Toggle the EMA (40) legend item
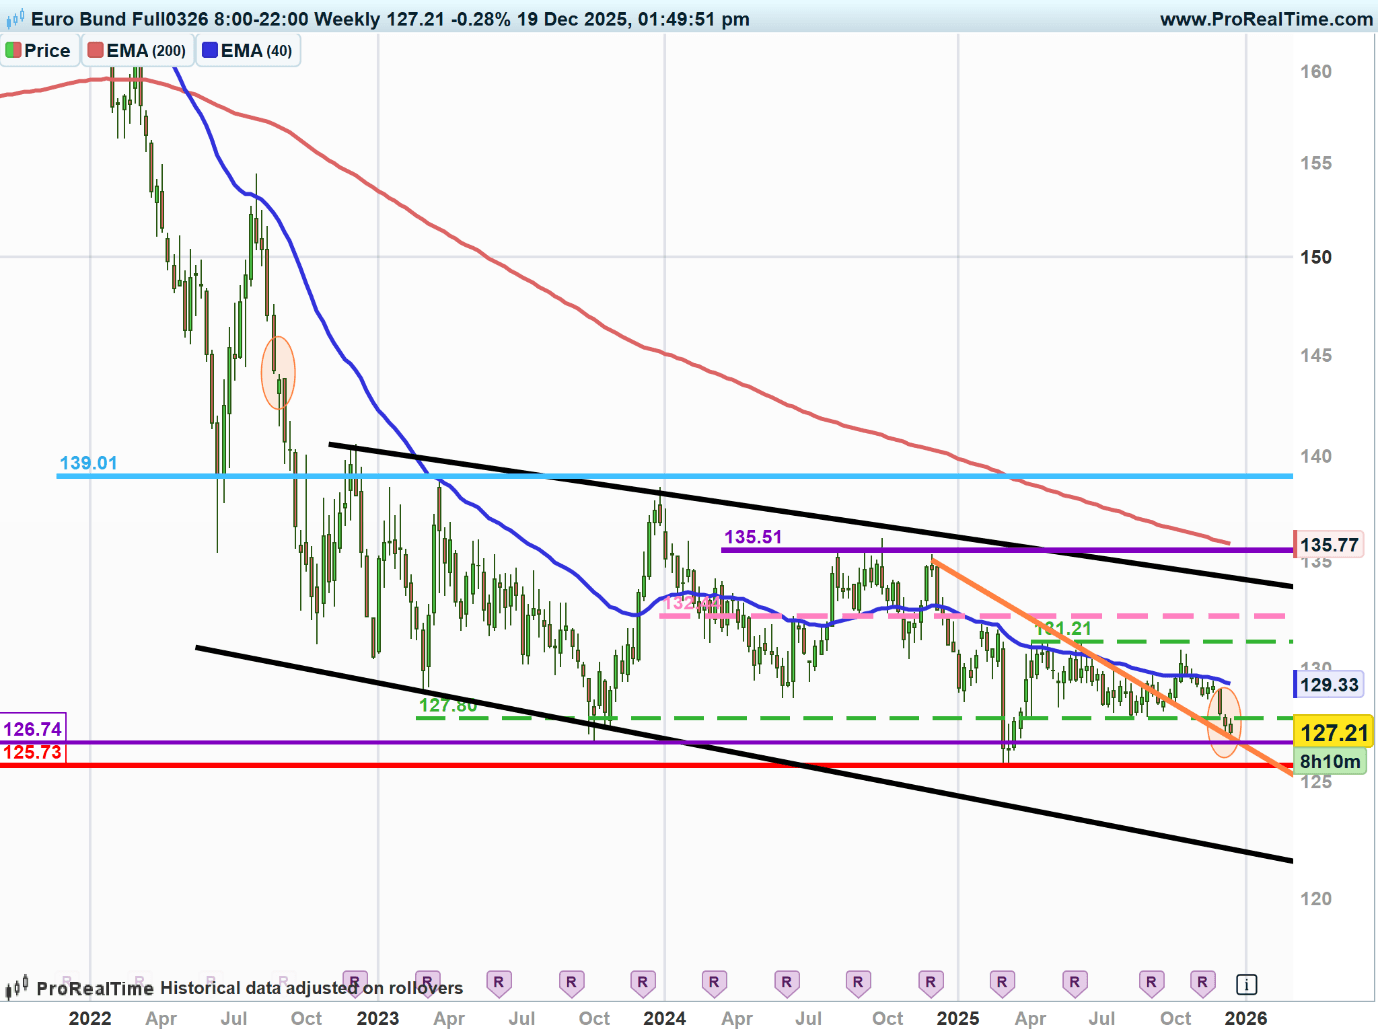 [x=248, y=51]
